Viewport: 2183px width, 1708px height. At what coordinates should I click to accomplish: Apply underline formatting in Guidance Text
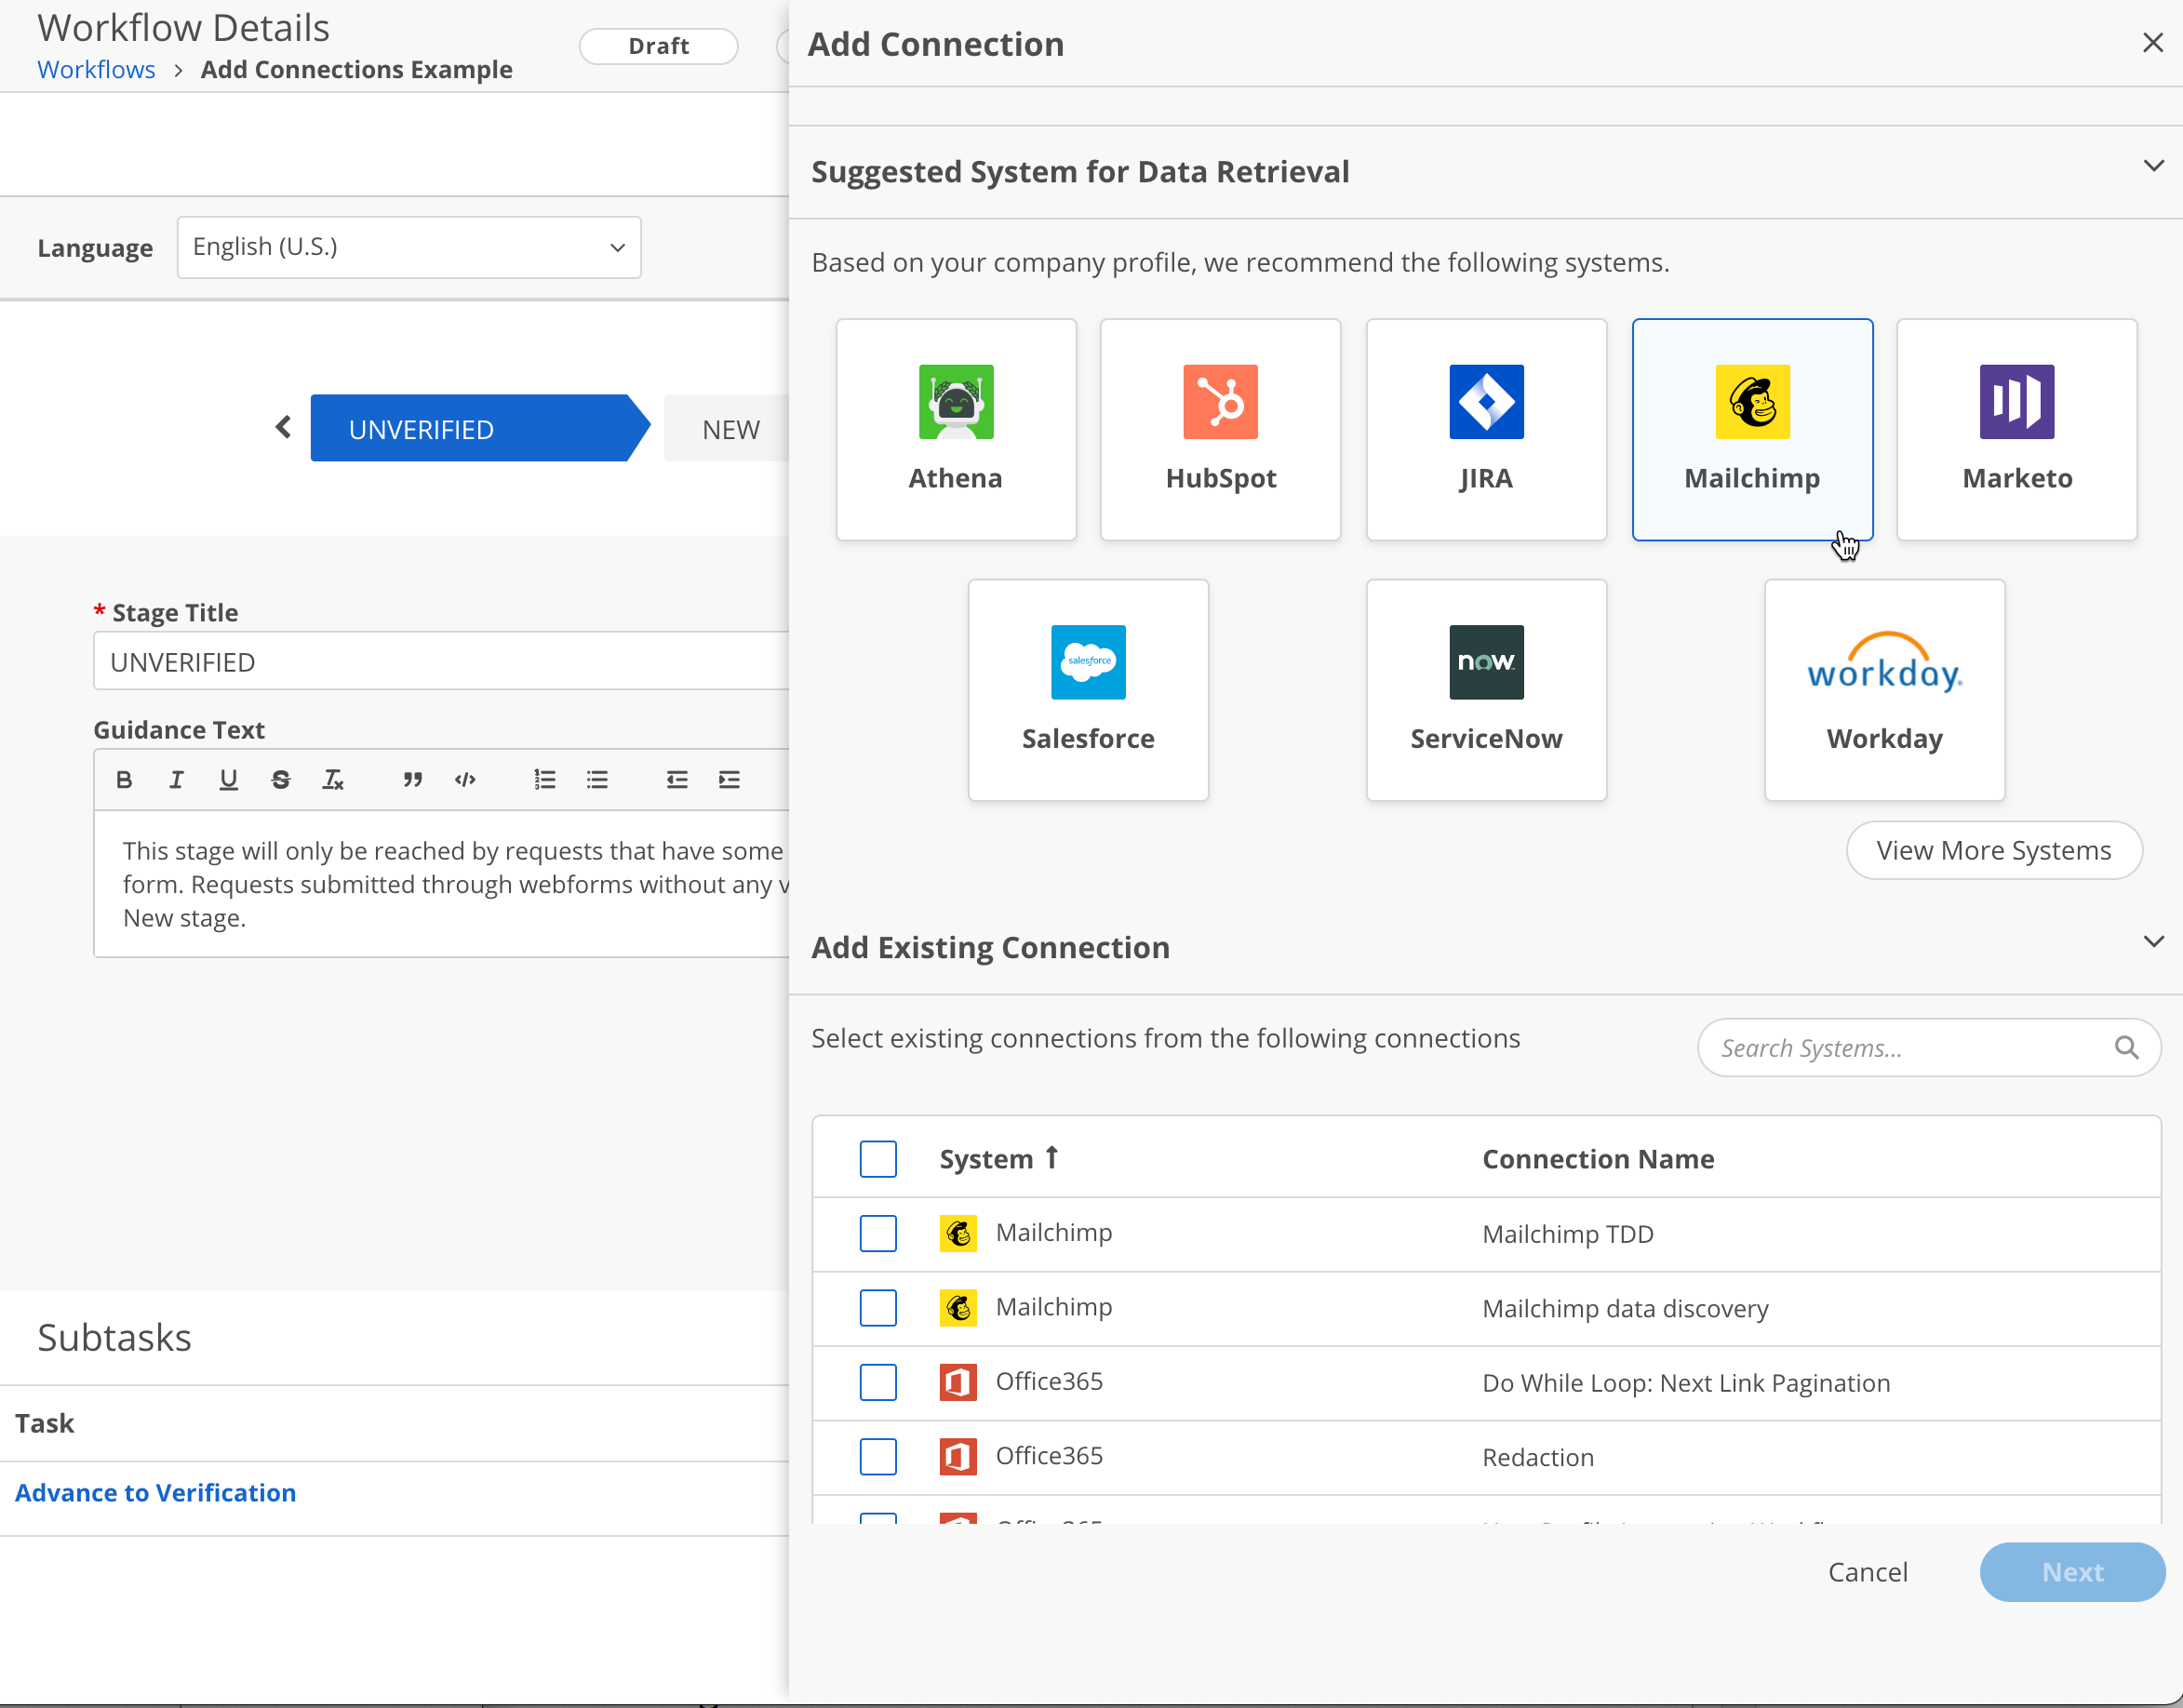228,780
